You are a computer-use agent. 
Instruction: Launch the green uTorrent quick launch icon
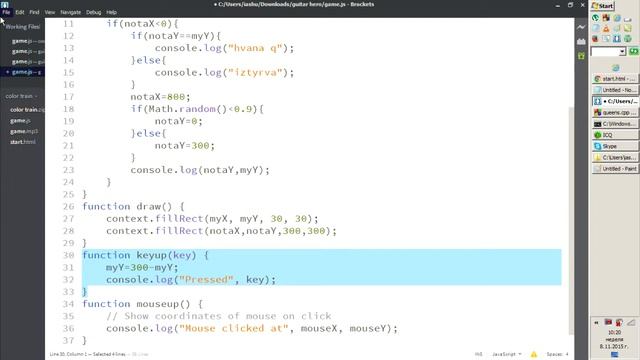[x=596, y=18]
